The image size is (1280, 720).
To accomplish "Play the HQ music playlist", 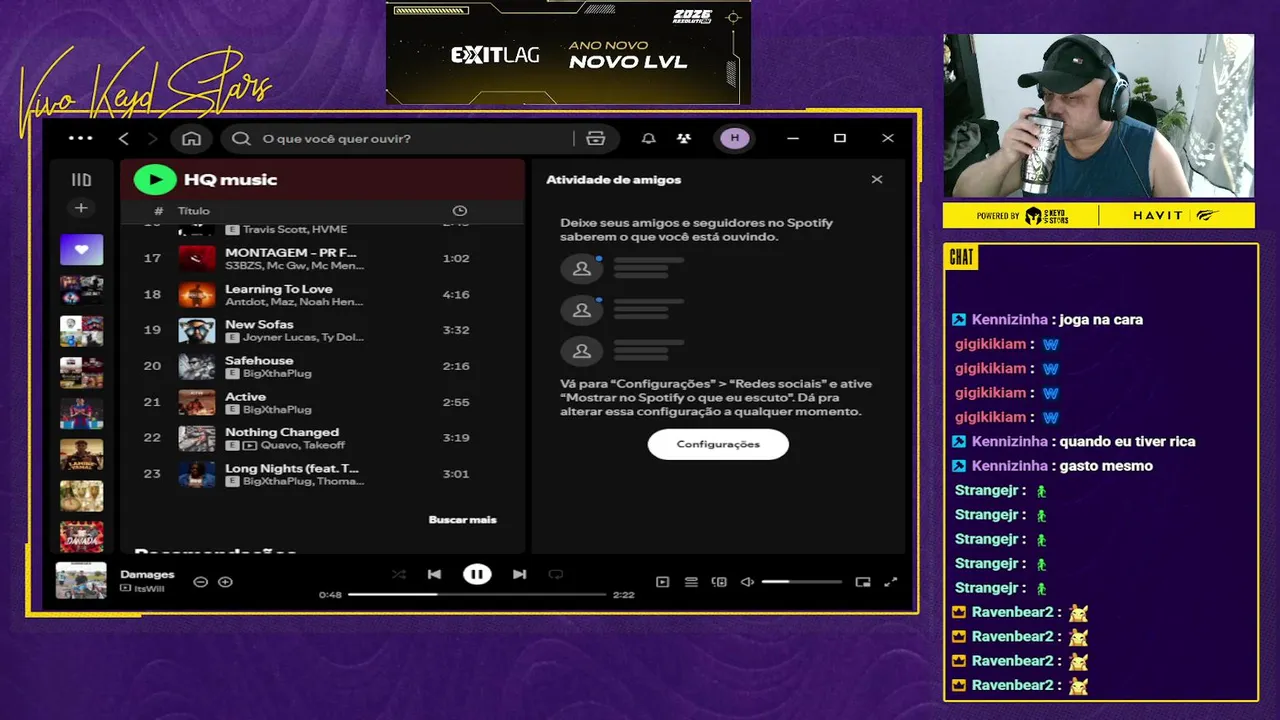I will click(x=155, y=179).
